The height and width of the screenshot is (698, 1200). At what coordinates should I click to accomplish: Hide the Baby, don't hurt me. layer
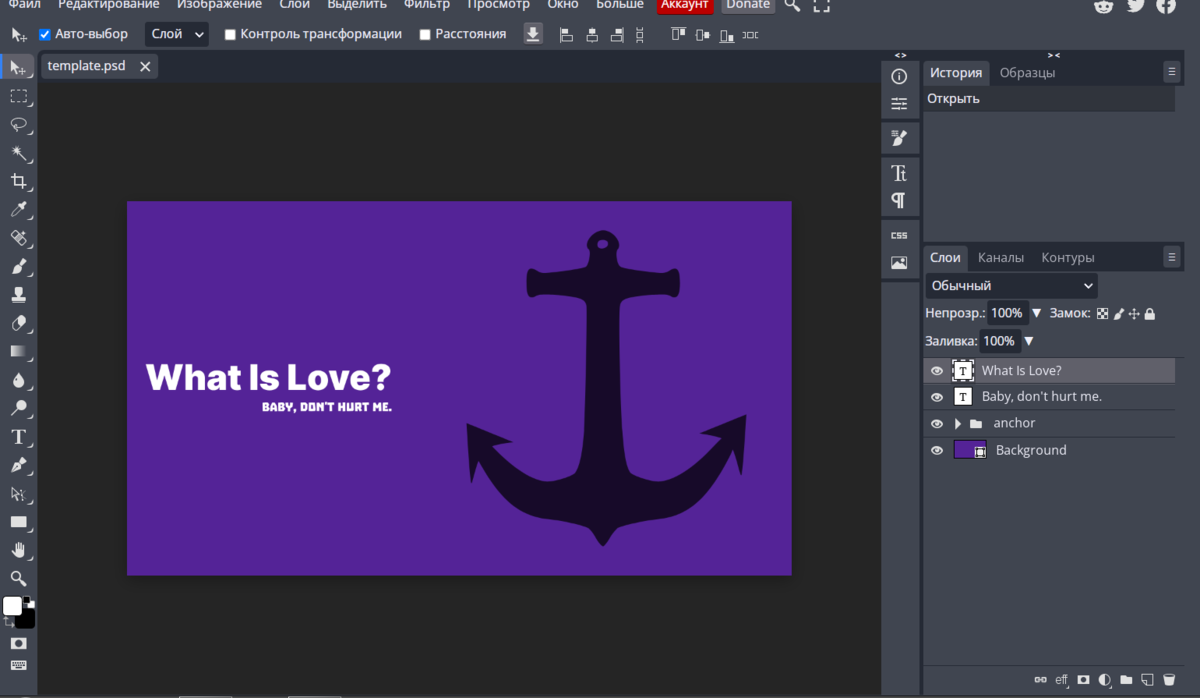937,397
